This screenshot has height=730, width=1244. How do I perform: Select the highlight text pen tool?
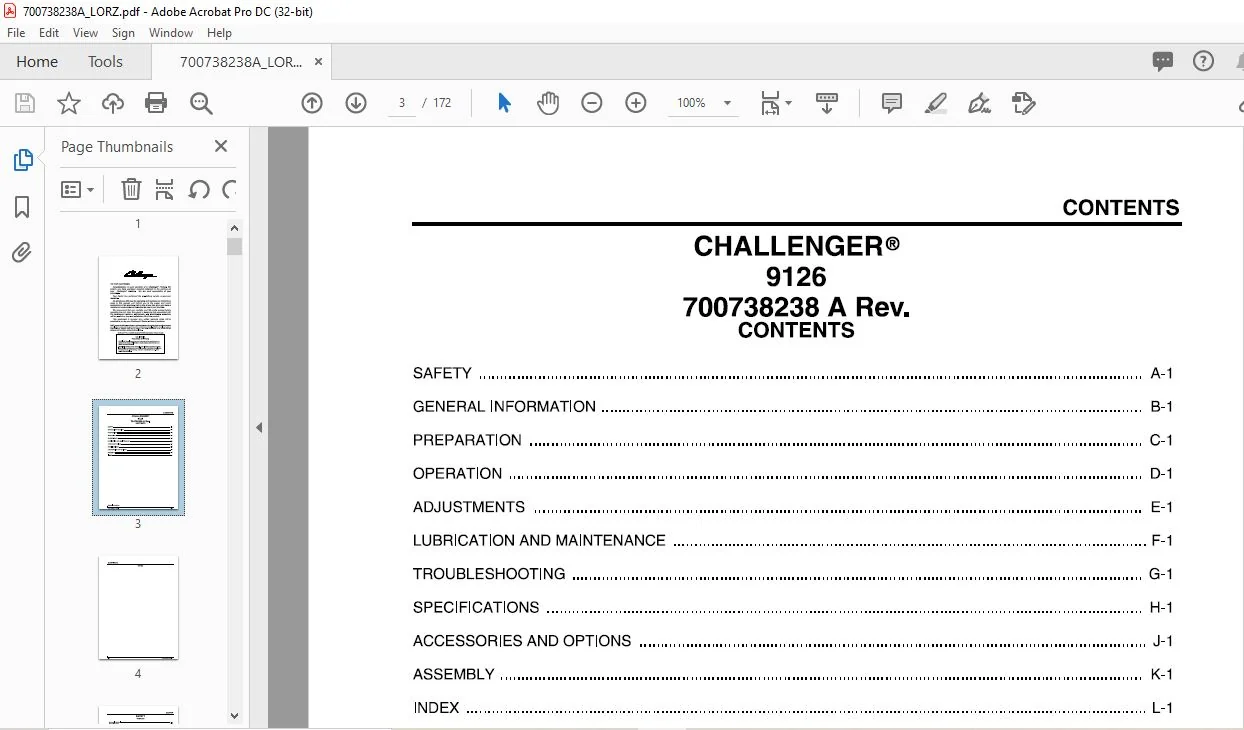click(936, 103)
